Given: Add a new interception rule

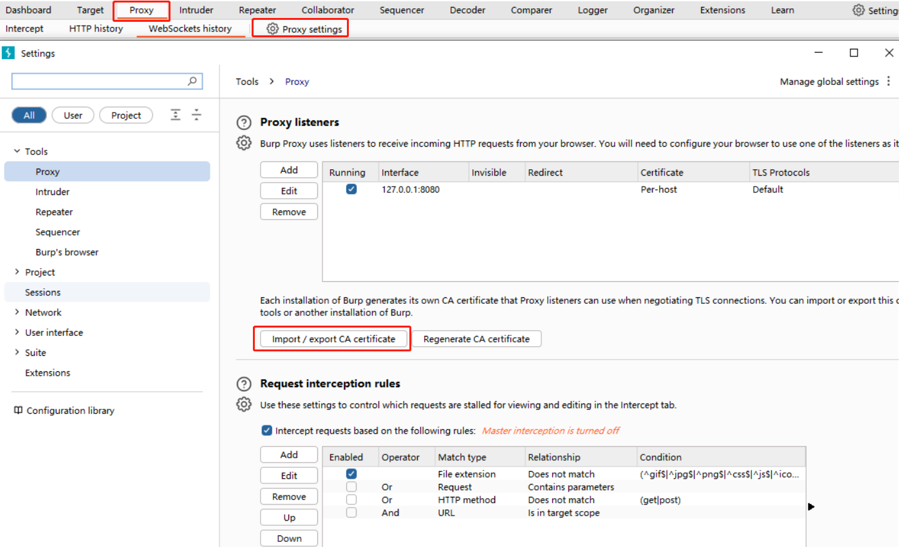Looking at the screenshot, I should pos(289,454).
